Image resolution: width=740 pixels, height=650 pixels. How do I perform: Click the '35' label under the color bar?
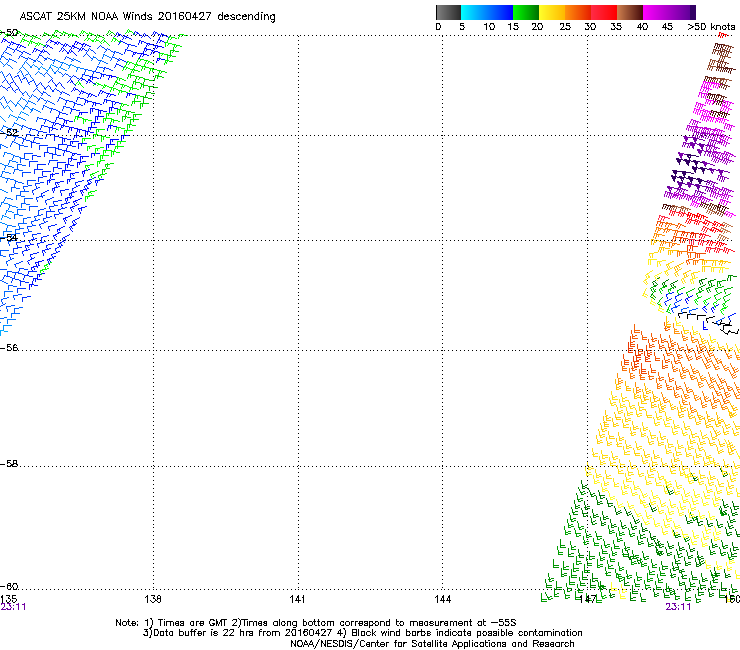pos(616,27)
